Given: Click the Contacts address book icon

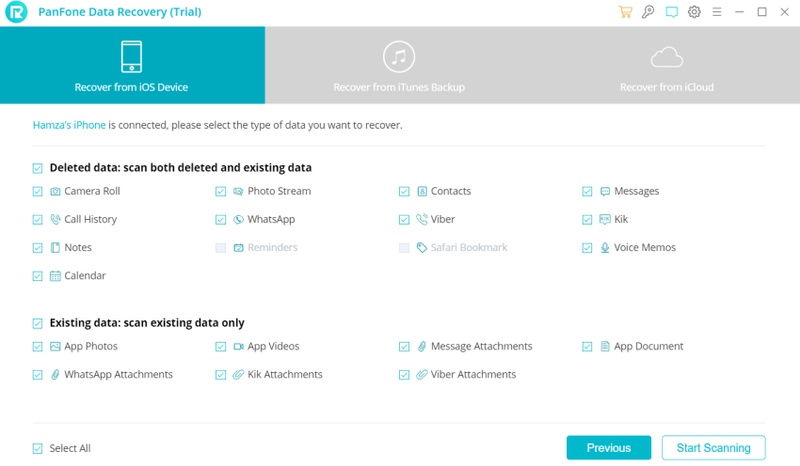Looking at the screenshot, I should tap(422, 191).
